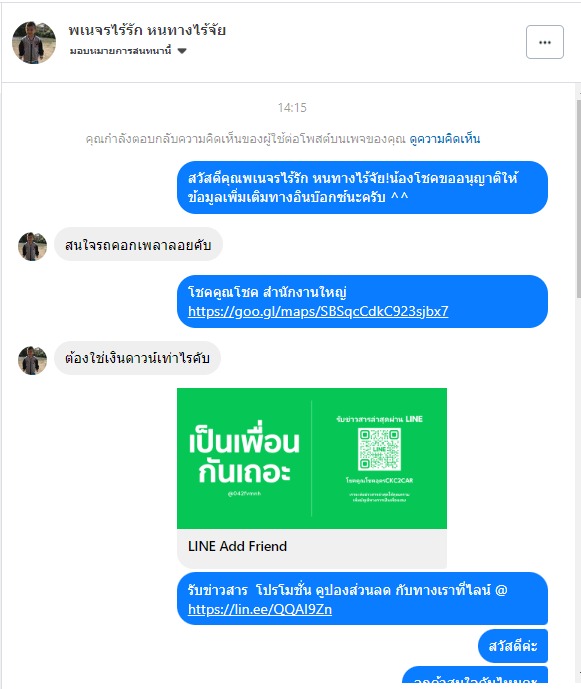581x689 pixels.
Task: Select the สนใจรถคอกเพลาลอยคับ message bubble
Action: pos(138,244)
